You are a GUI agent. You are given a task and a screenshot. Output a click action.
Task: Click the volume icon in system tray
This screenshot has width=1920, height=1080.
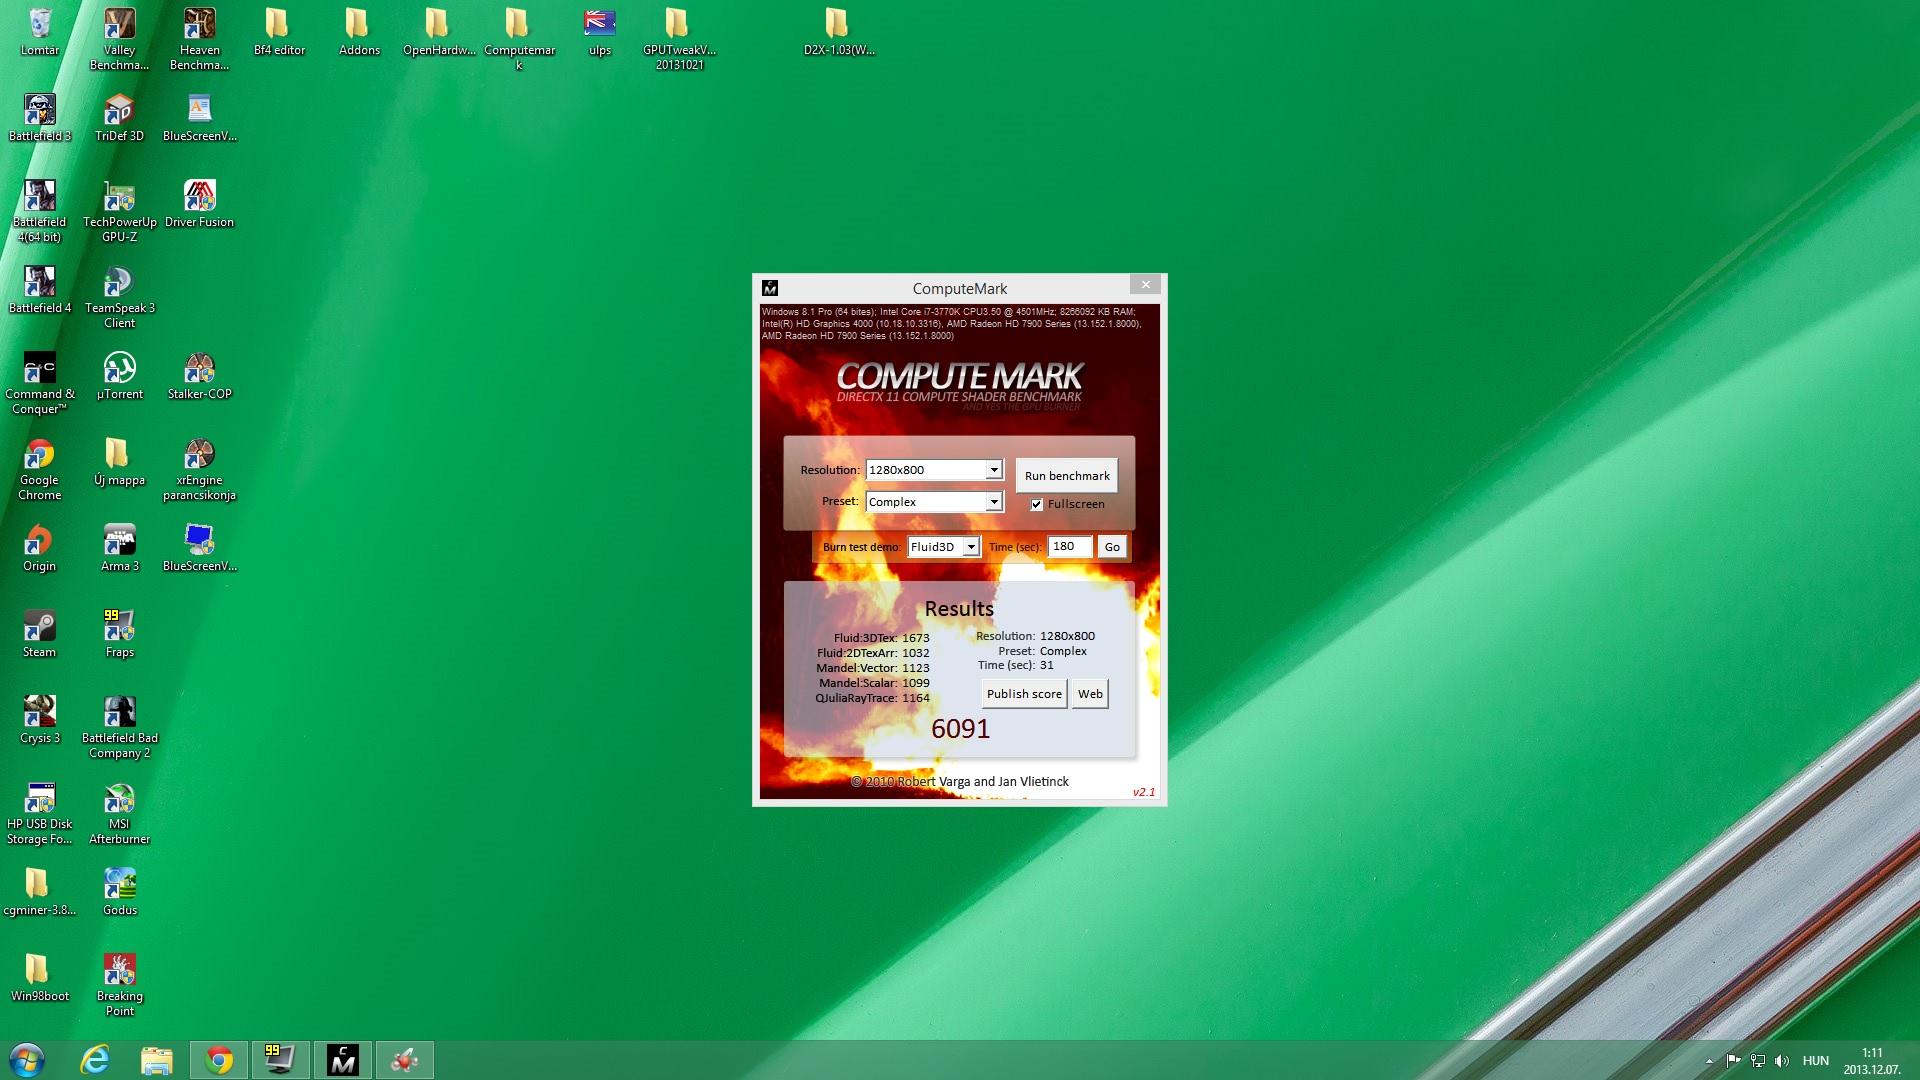pyautogui.click(x=1782, y=1061)
